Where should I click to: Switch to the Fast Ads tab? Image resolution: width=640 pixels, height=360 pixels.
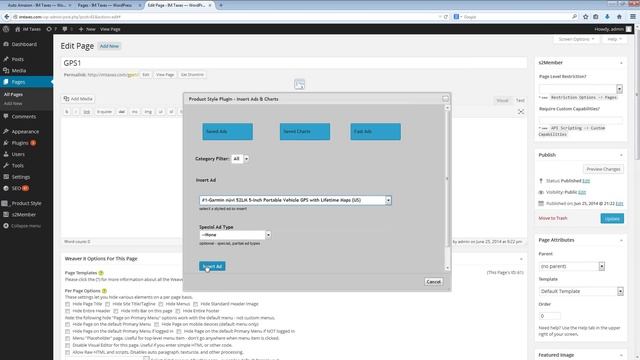375,131
